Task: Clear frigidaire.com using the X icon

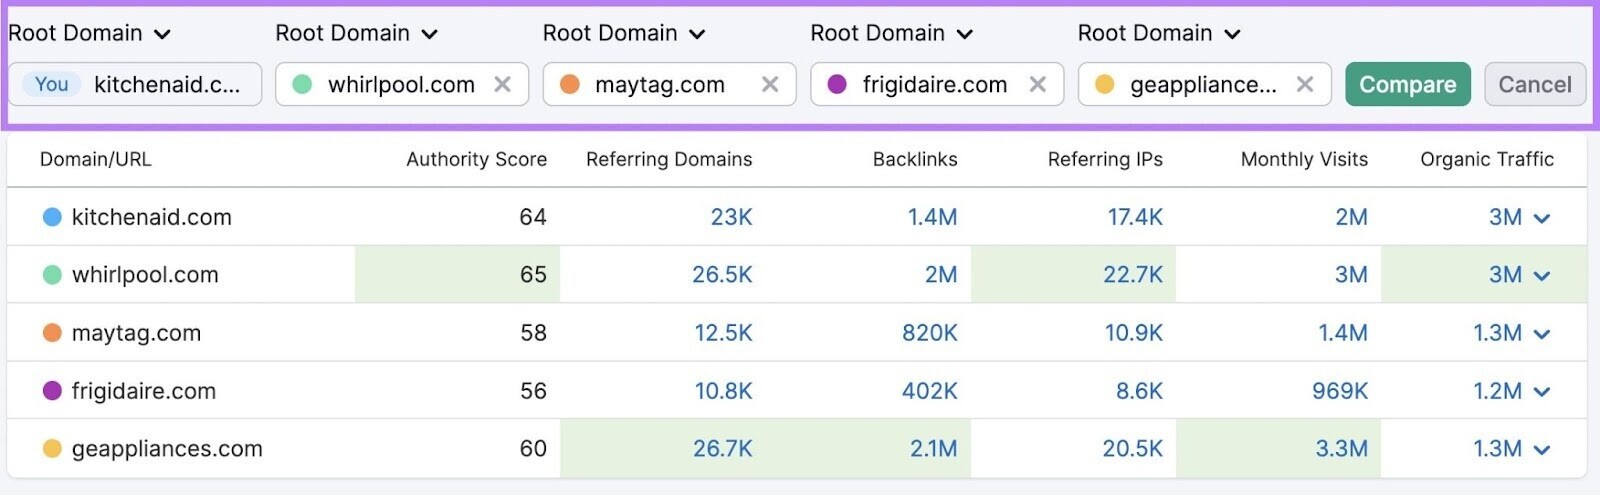Action: [1038, 85]
